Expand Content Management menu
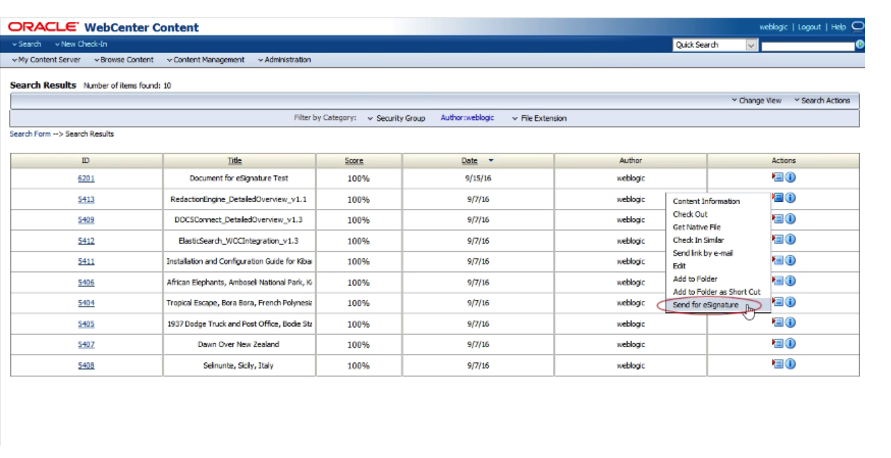Screen dimensions: 891x458 click(x=206, y=60)
